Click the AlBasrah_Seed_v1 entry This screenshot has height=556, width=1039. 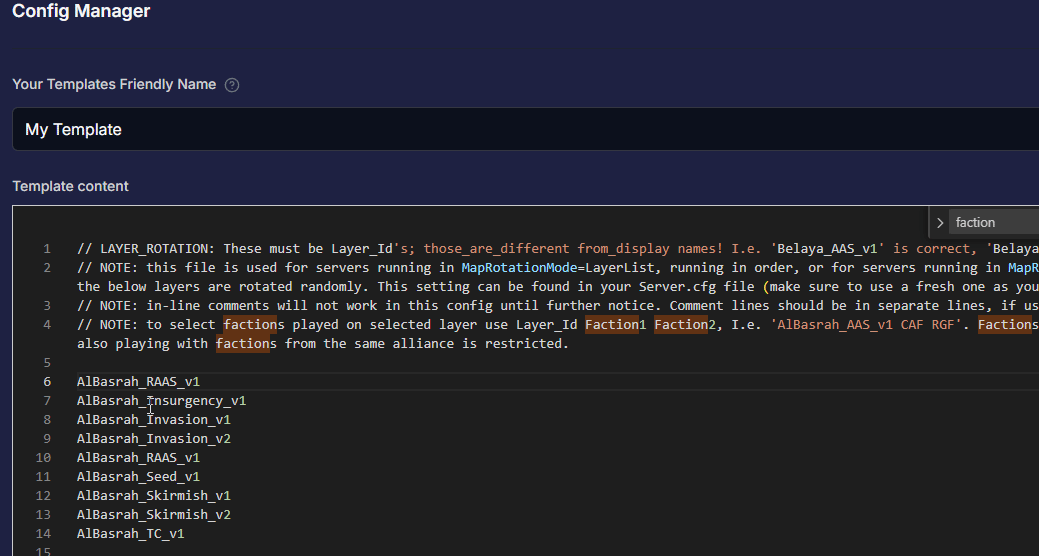click(x=138, y=476)
